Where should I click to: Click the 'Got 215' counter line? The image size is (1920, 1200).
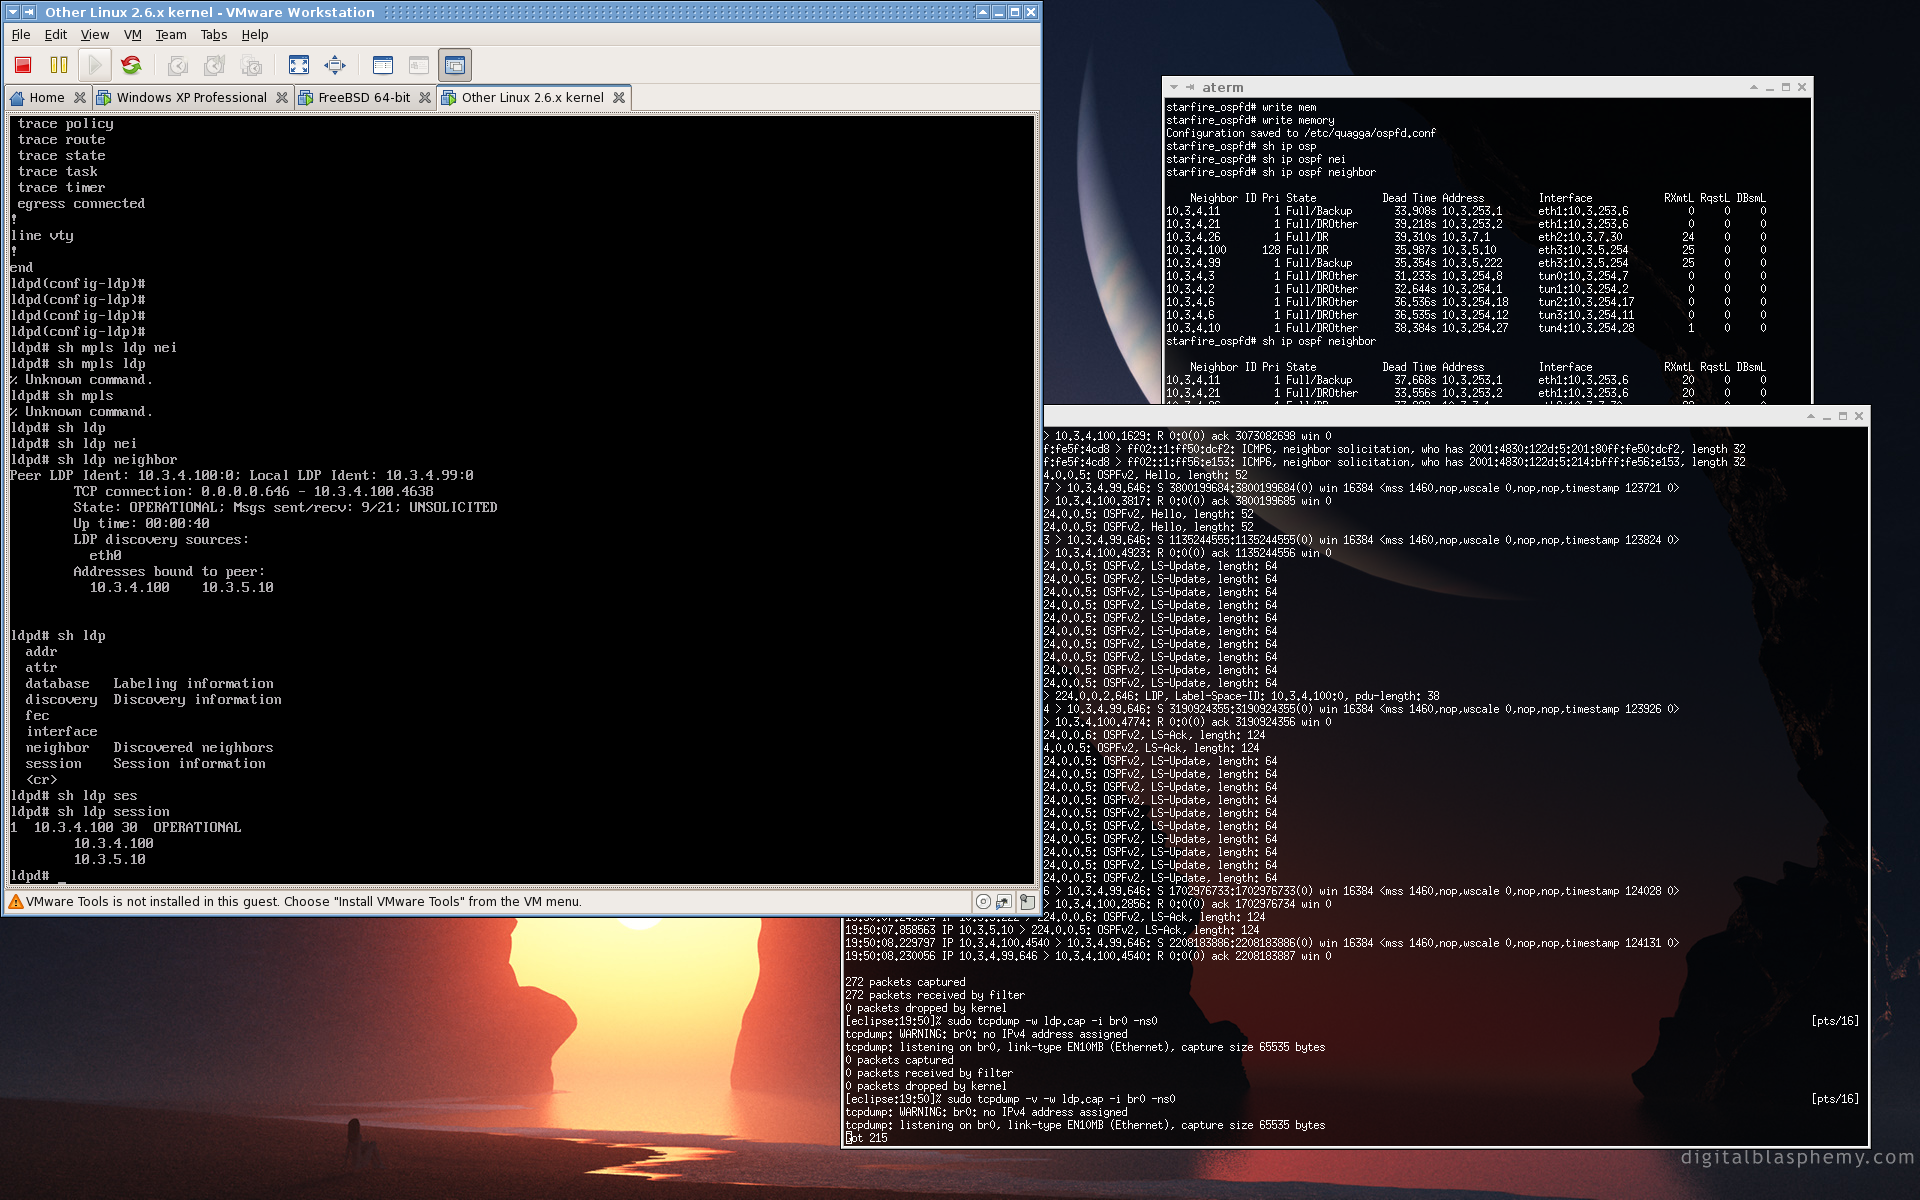pos(867,1138)
